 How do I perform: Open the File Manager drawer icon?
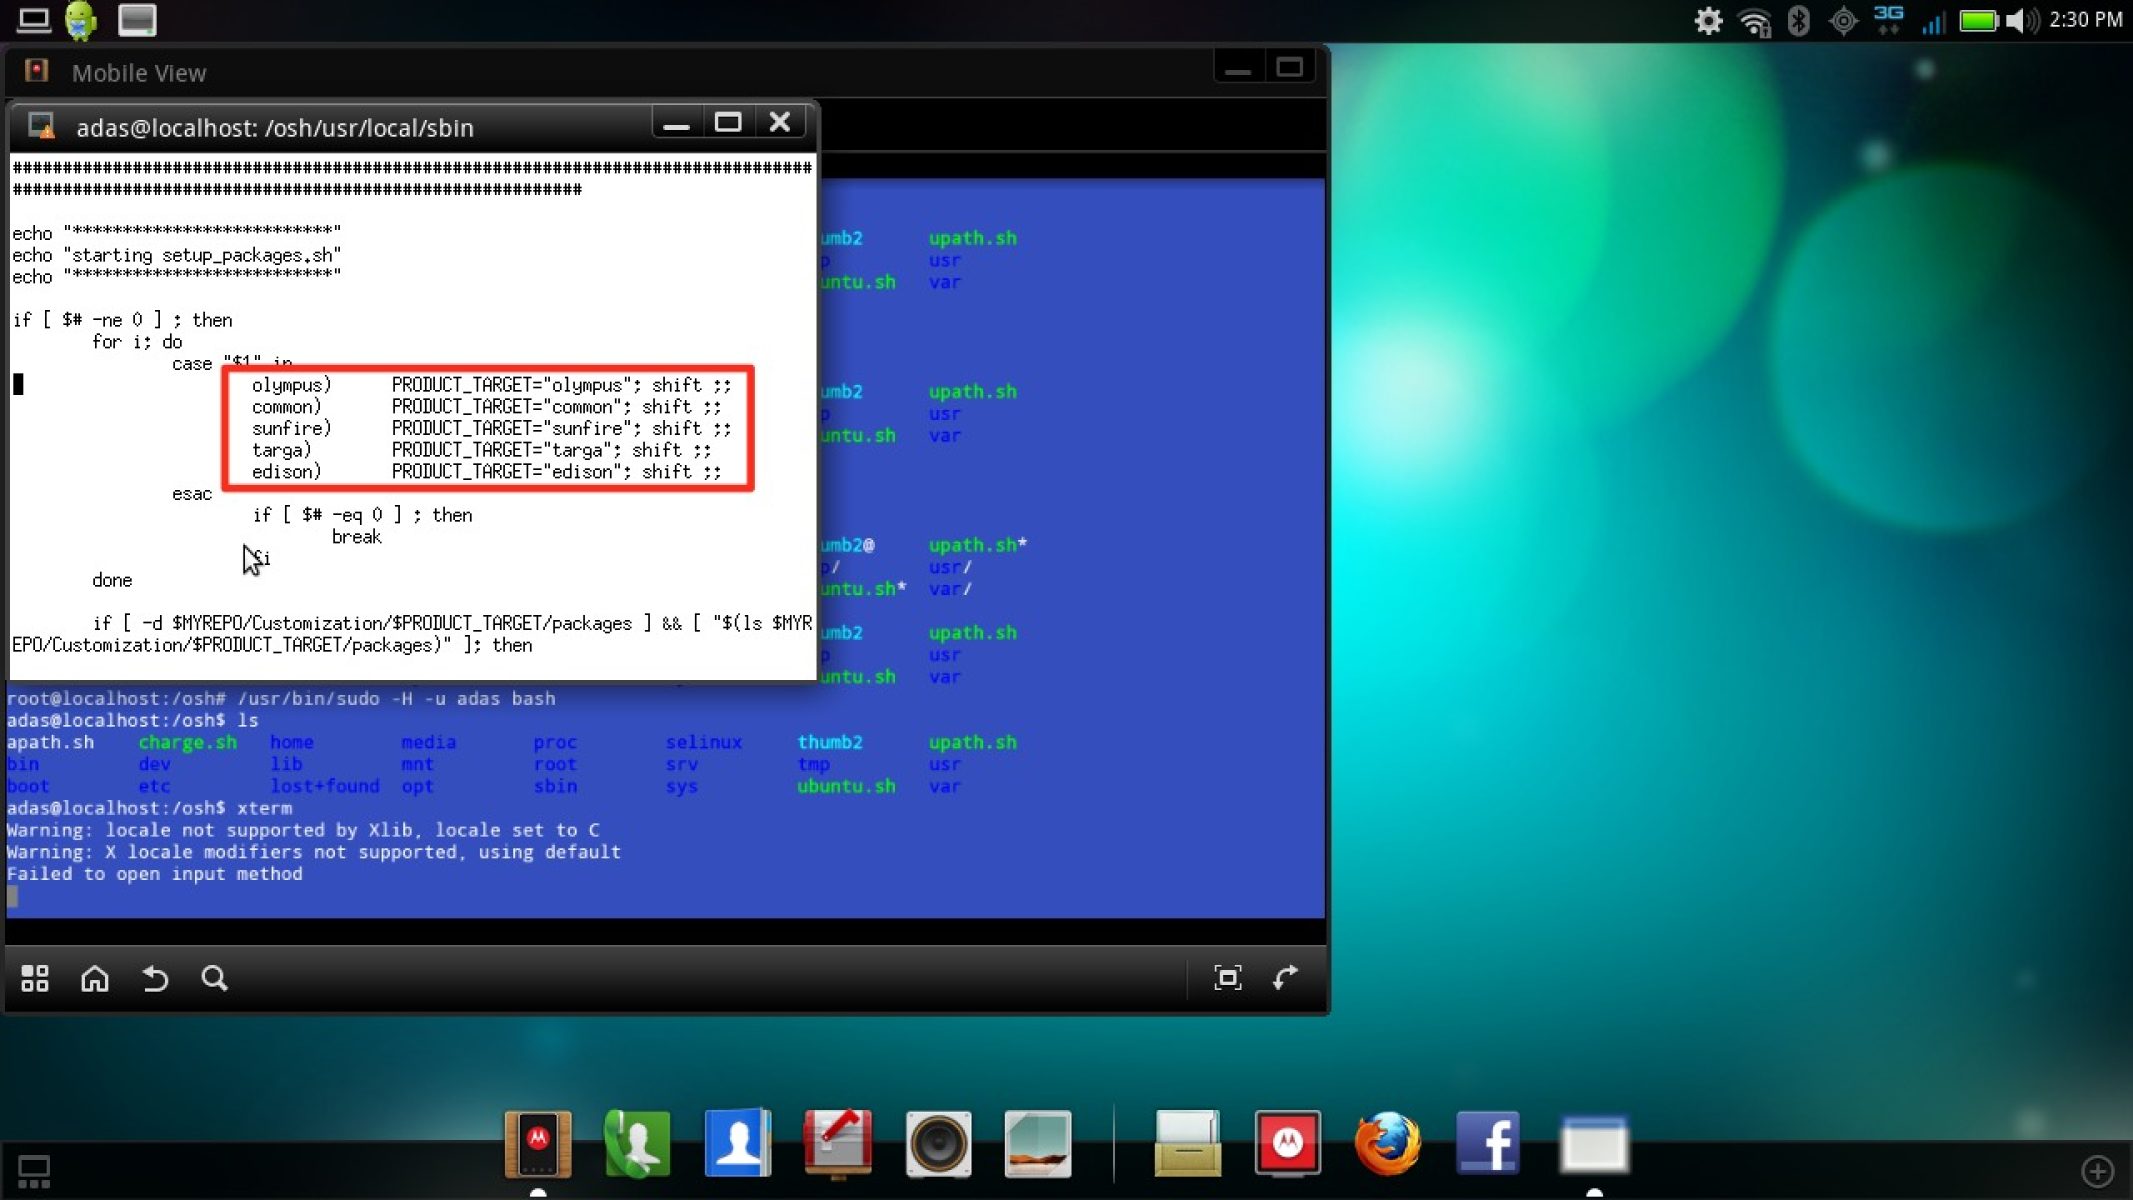(x=1187, y=1143)
